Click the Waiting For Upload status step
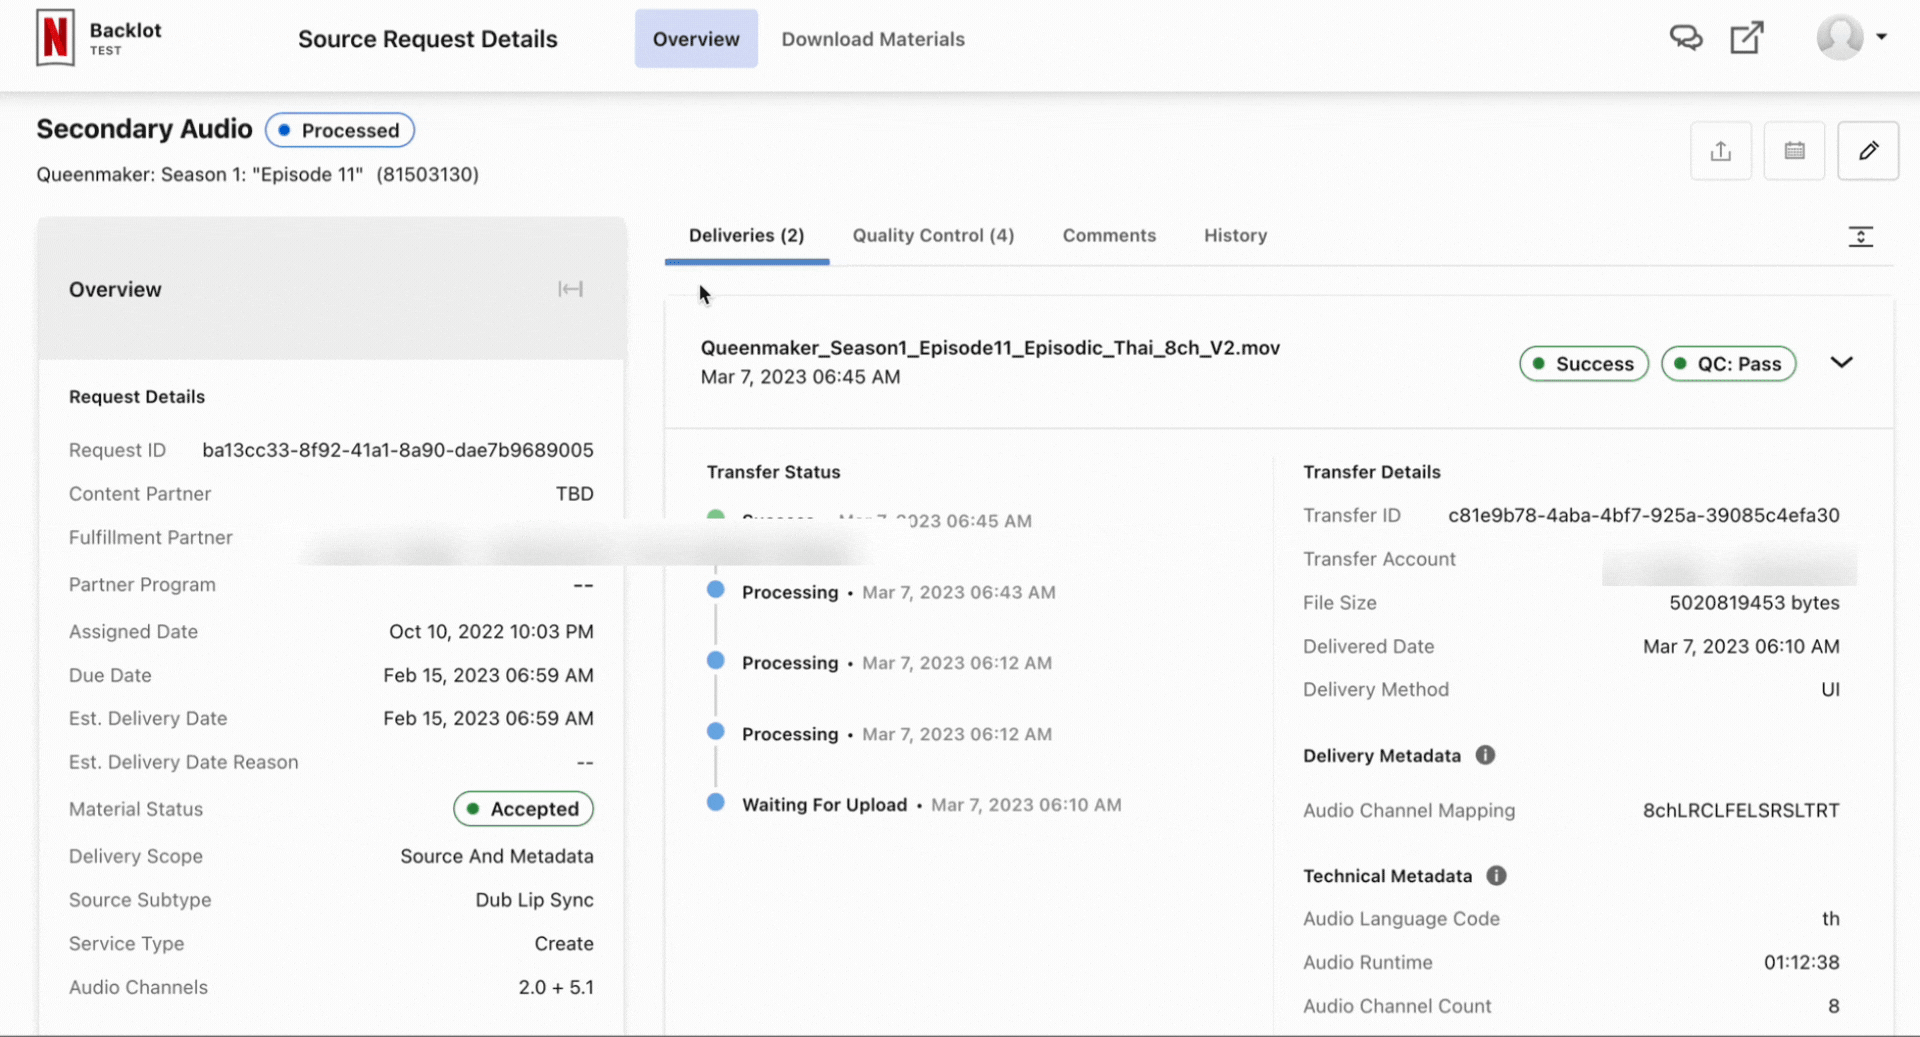The height and width of the screenshot is (1037, 1920). click(824, 805)
